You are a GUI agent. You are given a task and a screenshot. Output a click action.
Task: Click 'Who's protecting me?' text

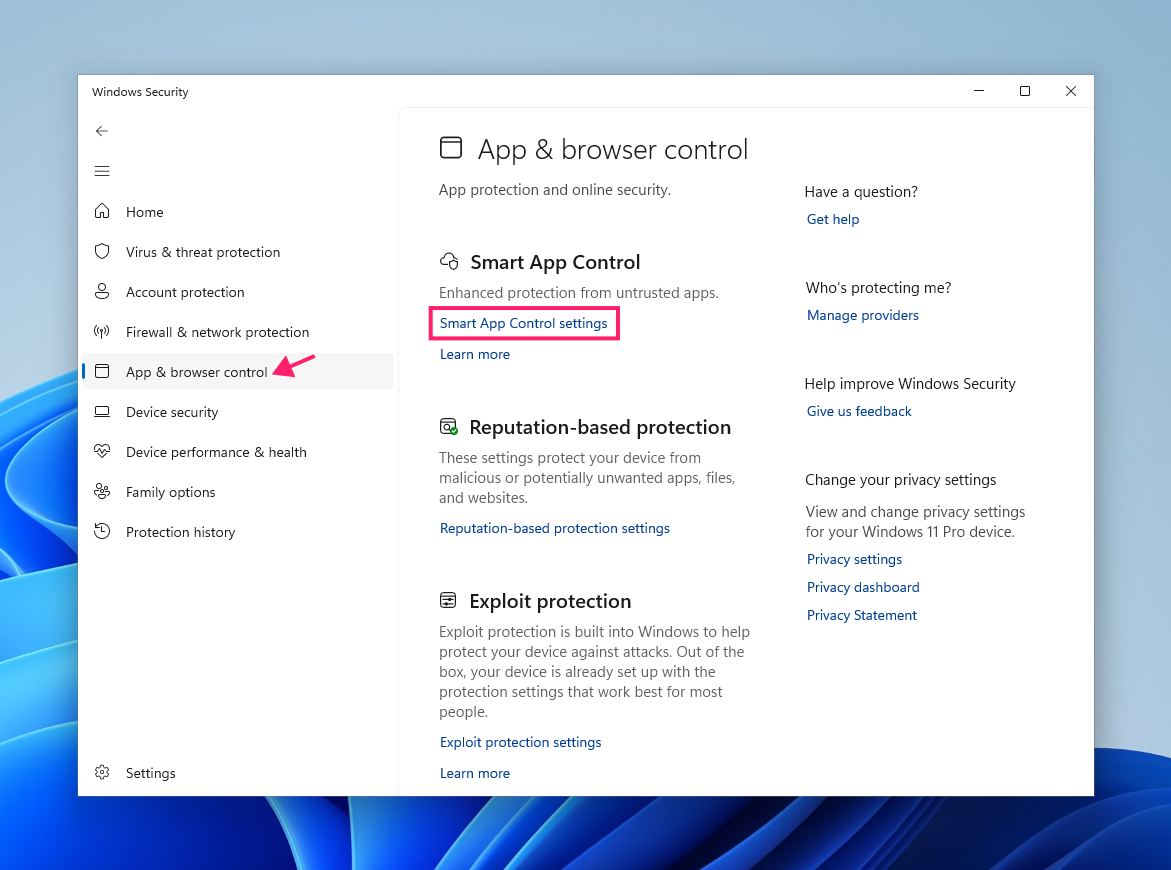[x=878, y=288]
